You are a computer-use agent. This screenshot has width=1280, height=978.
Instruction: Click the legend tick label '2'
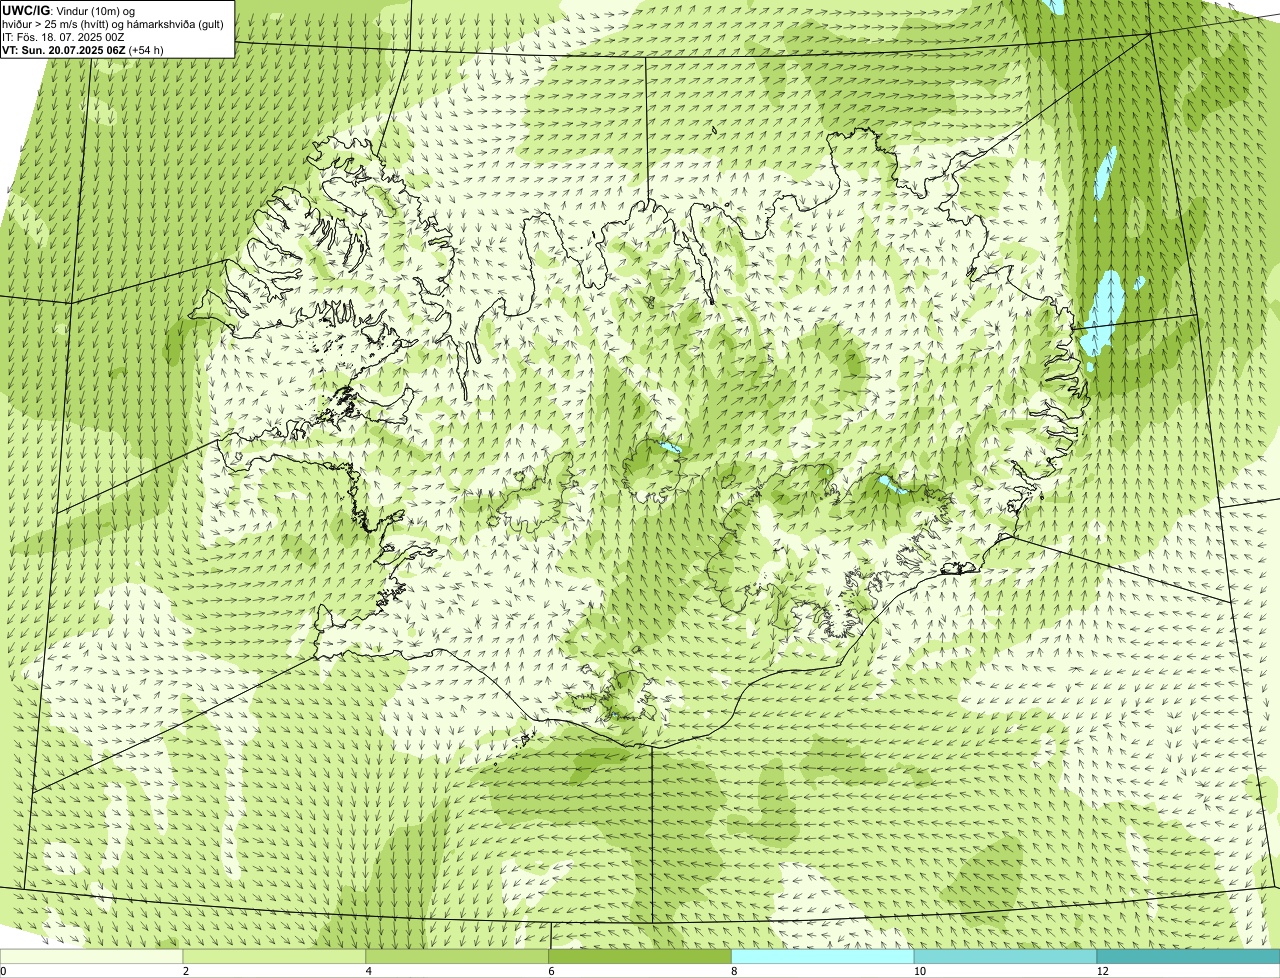tap(185, 971)
